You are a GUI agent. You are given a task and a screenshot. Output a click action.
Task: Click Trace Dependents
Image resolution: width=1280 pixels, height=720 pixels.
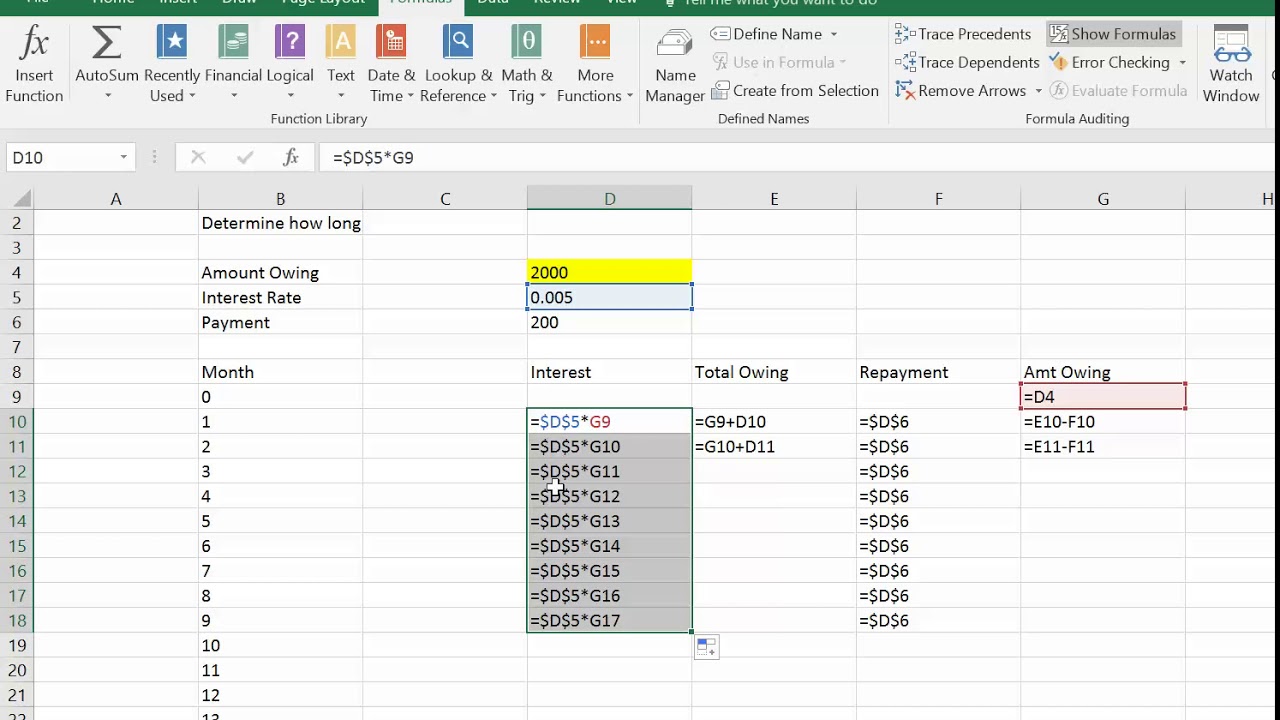point(967,62)
